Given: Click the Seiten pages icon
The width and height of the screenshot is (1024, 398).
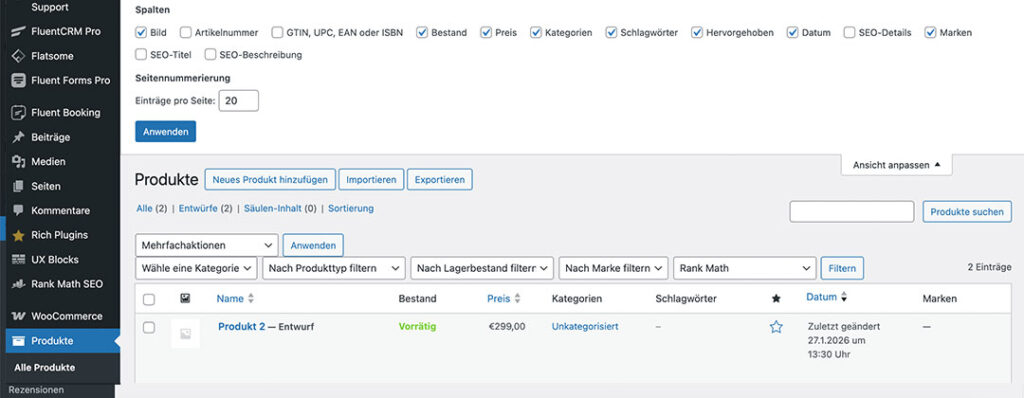Looking at the screenshot, I should [18, 186].
